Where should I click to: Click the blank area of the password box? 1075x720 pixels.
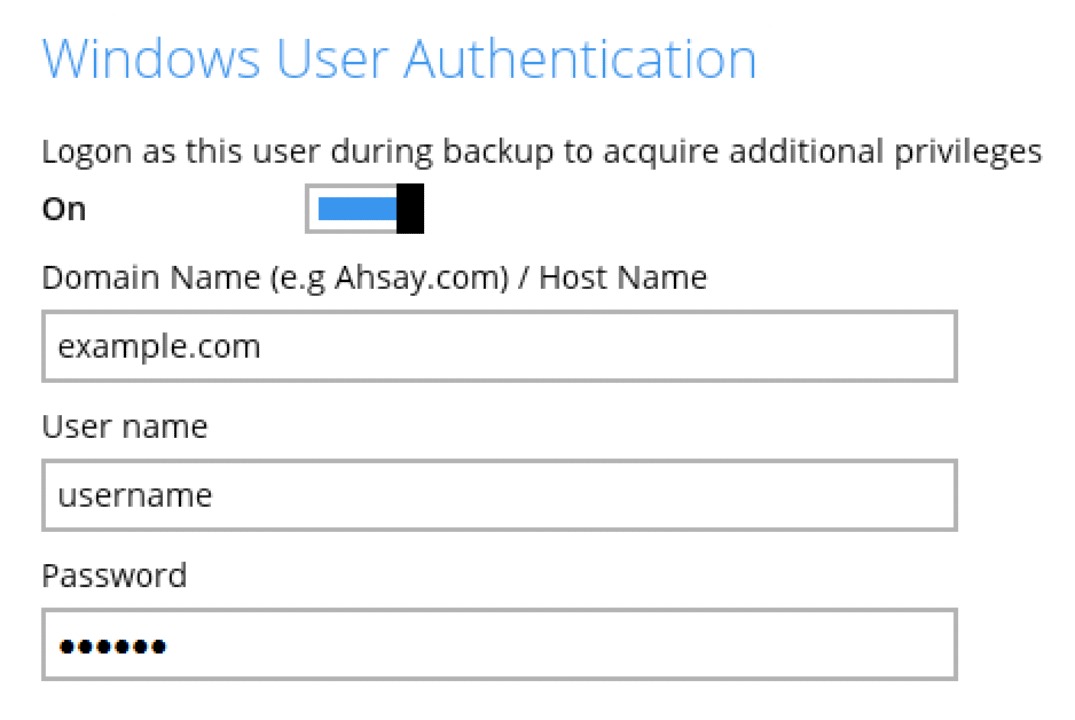tap(550, 645)
